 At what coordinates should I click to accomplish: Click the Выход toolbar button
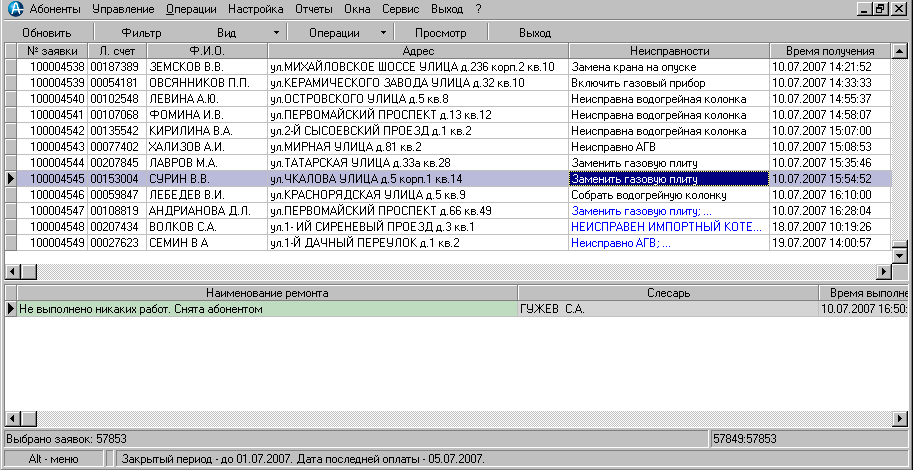pyautogui.click(x=535, y=33)
